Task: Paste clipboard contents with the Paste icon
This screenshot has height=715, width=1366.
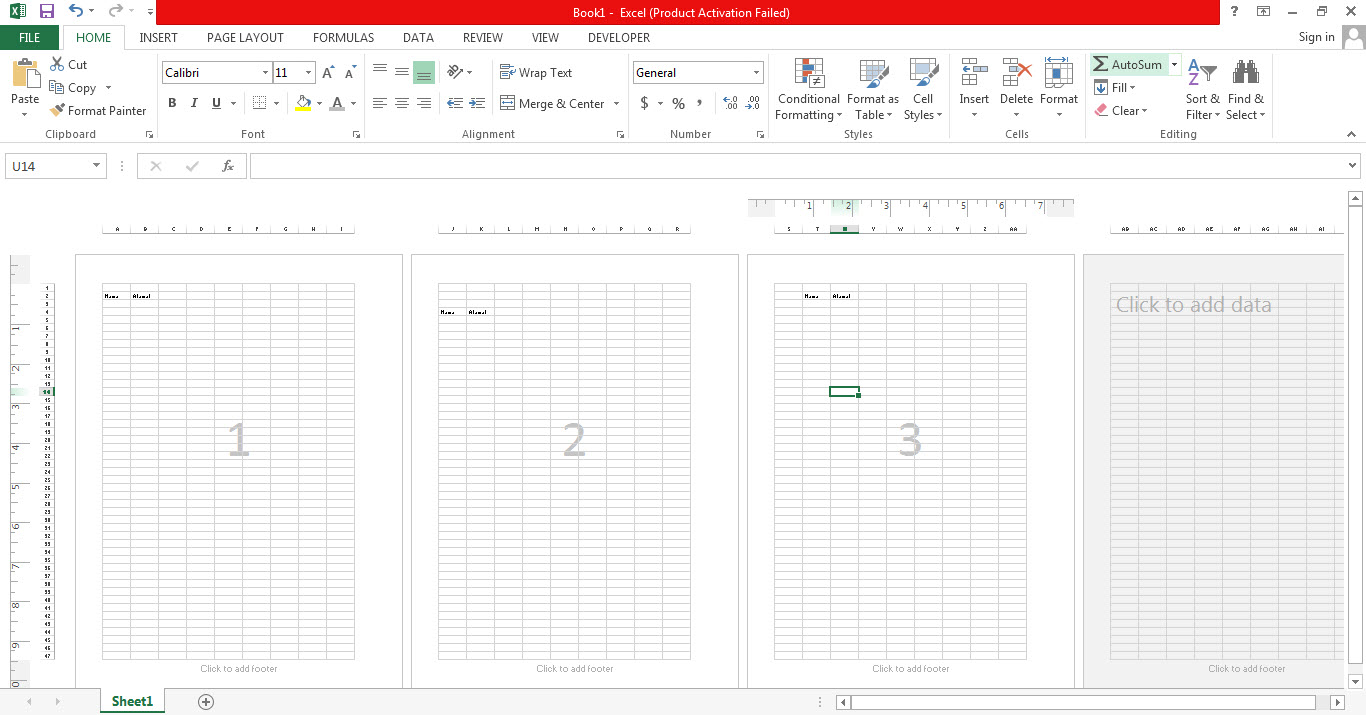Action: (x=25, y=73)
